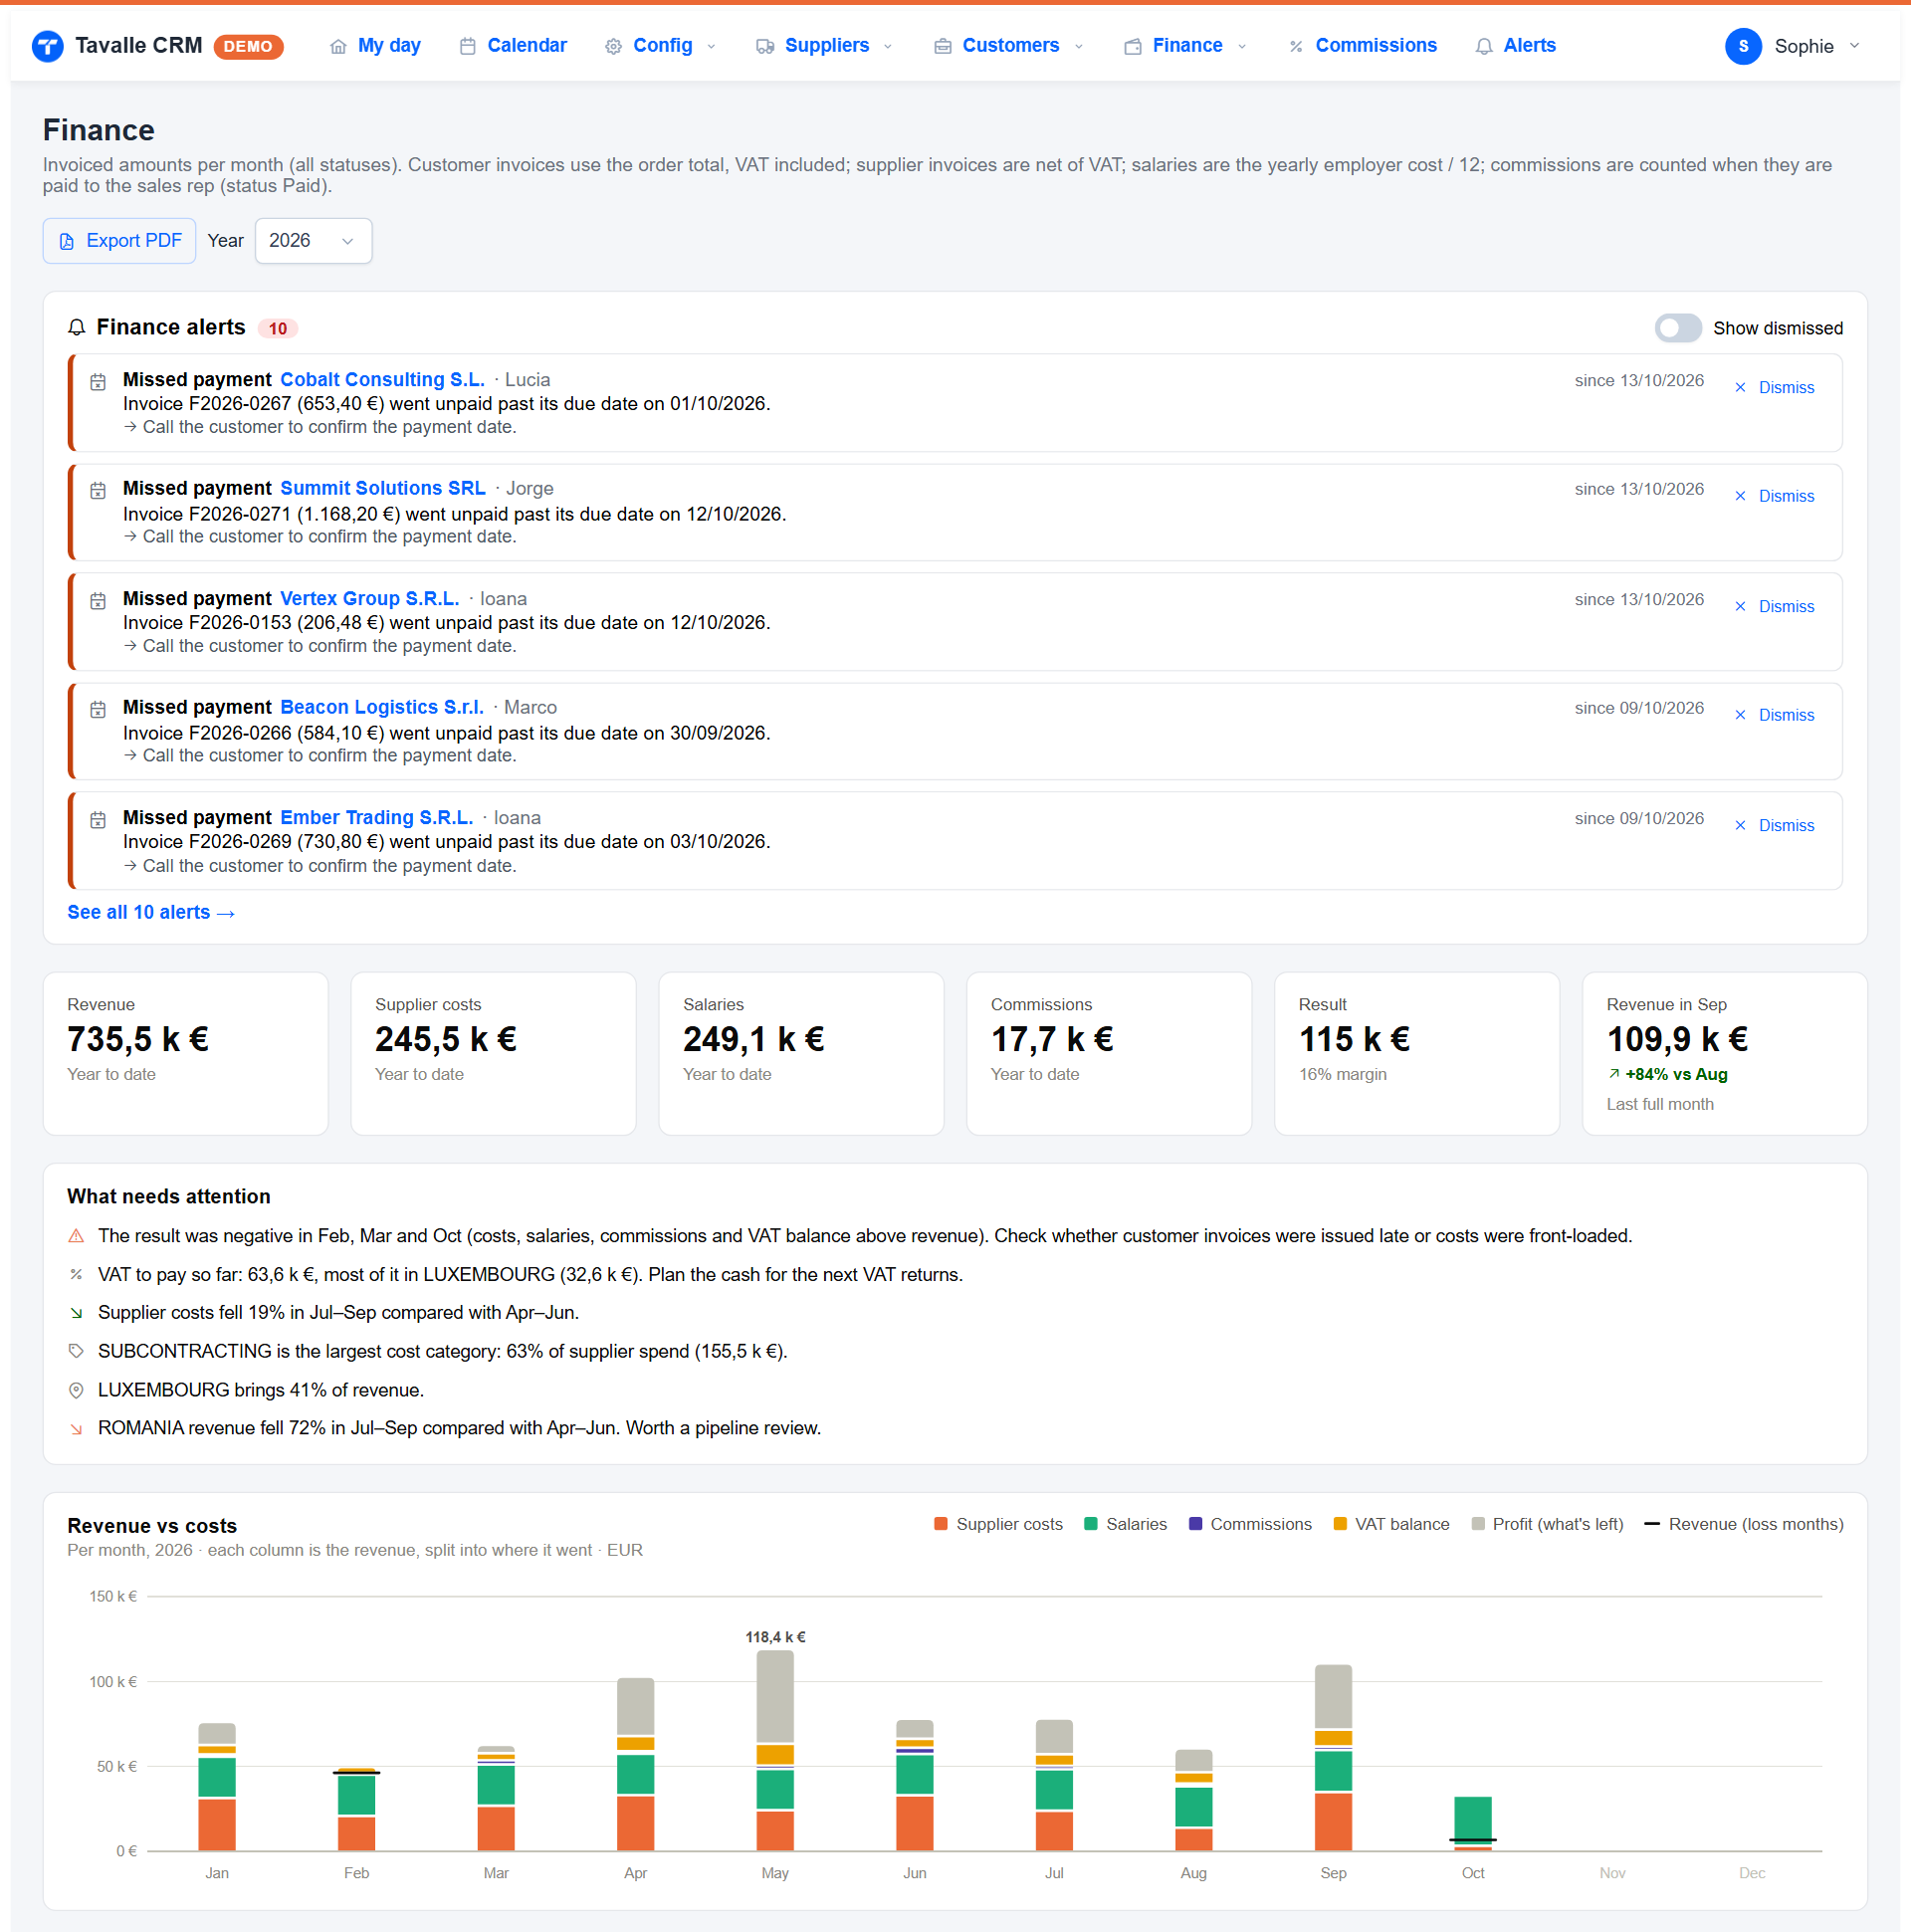Open the Alerts nav item

click(x=1515, y=46)
